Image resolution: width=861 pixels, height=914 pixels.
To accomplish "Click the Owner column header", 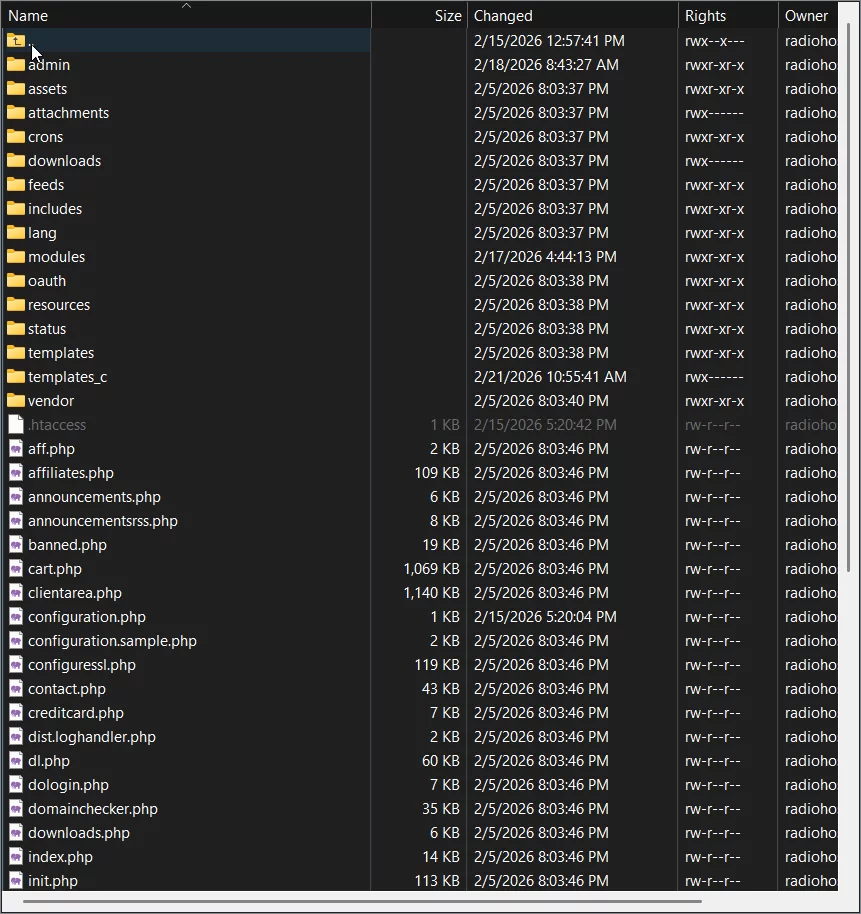I will pos(808,15).
